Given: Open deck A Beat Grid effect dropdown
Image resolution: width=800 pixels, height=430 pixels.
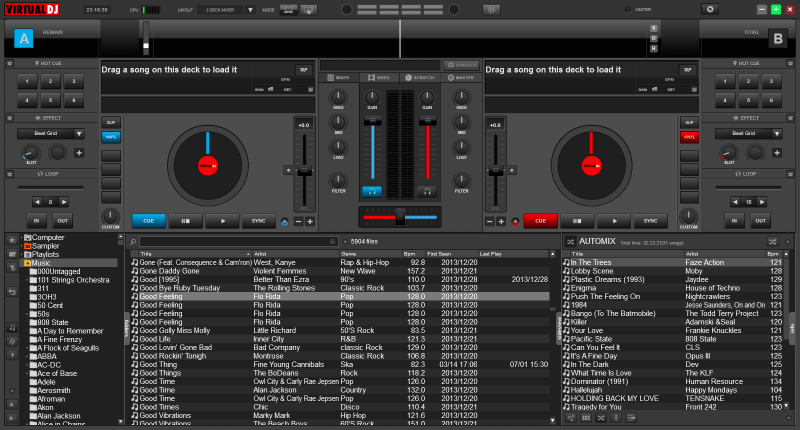Looking at the screenshot, I should point(79,134).
